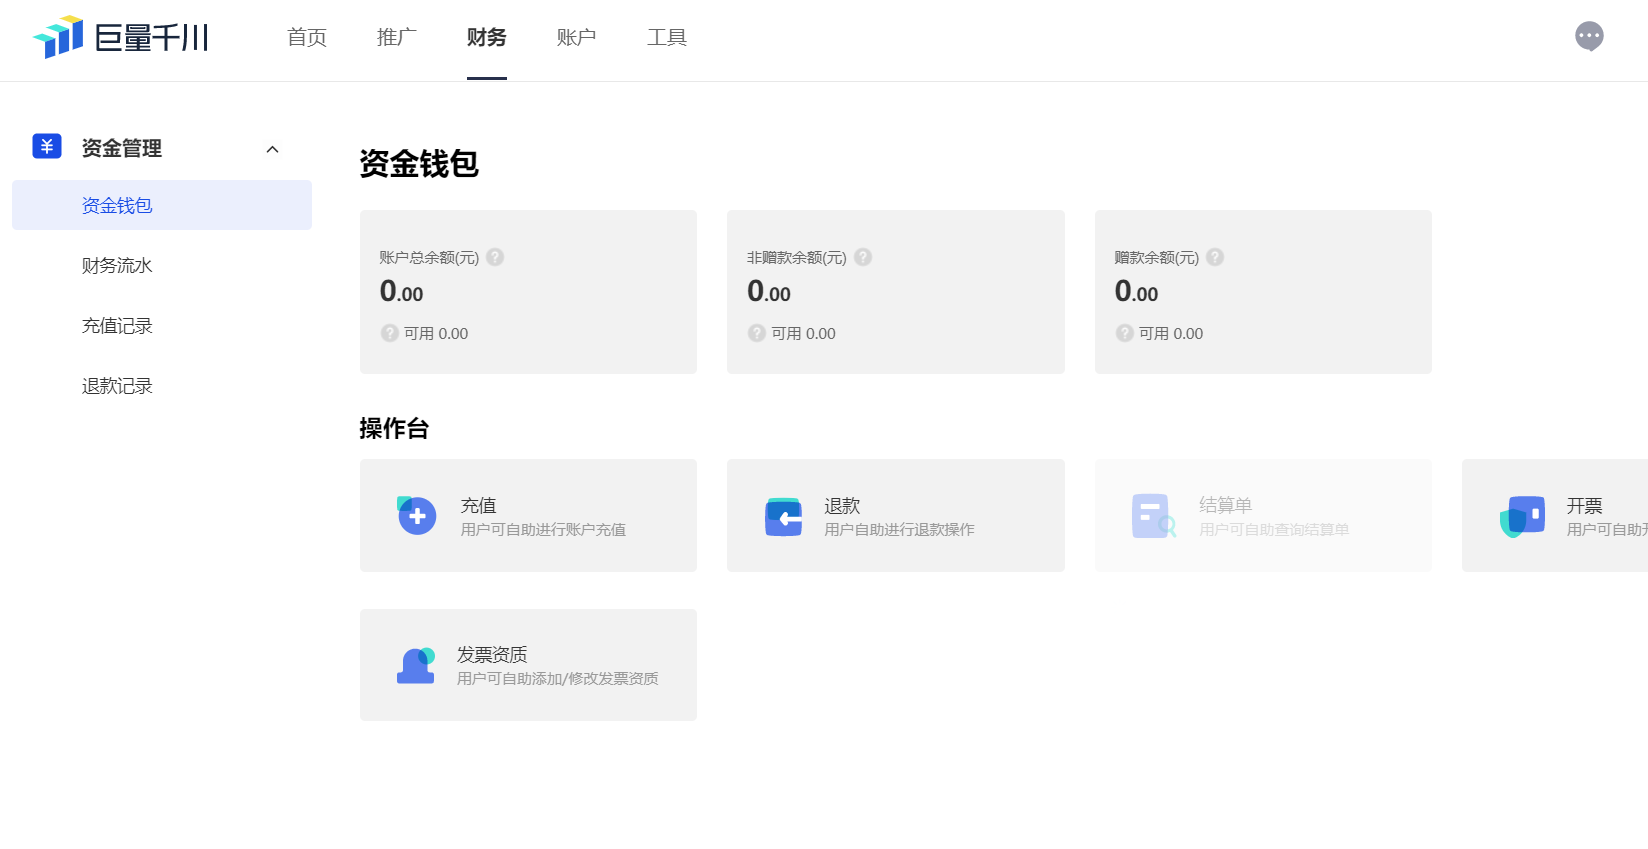Click the 资金管理 yen icon
Viewport: 1648px width, 849px height.
(47, 147)
